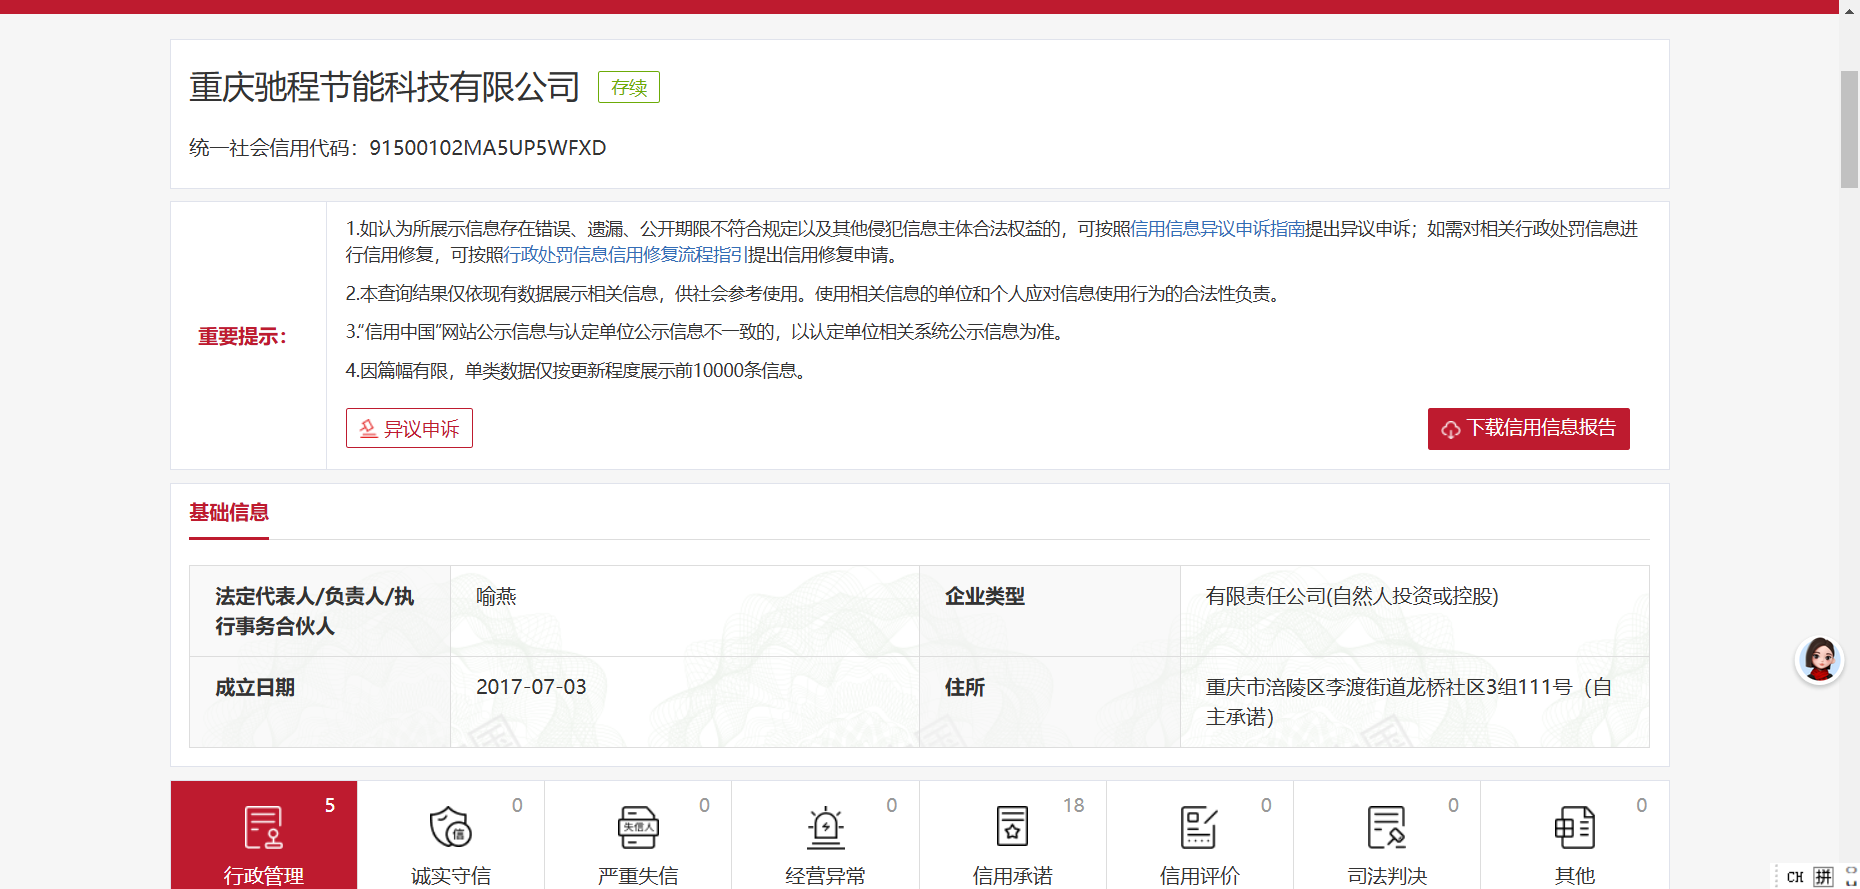The image size is (1860, 889).
Task: Open the customer service avatar assistant
Action: point(1819,660)
